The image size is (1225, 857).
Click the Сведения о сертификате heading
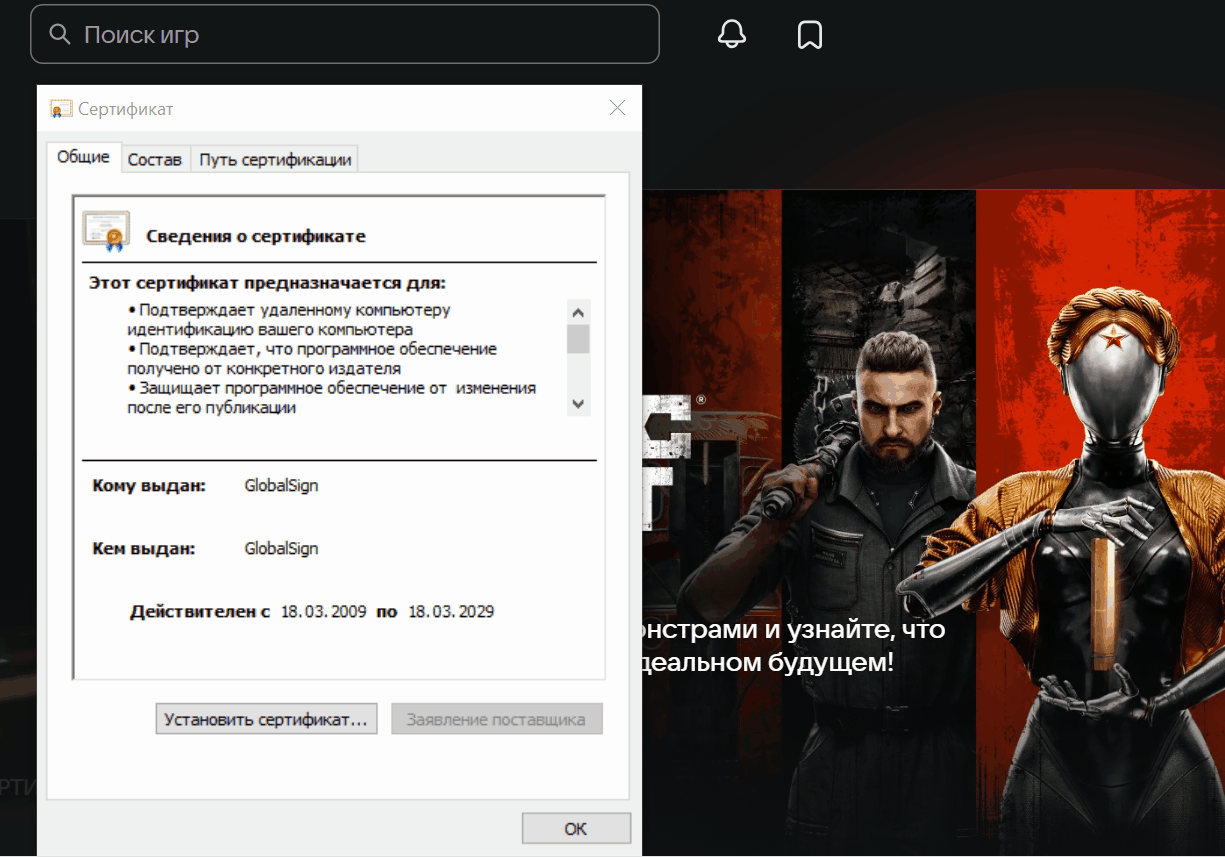point(256,237)
